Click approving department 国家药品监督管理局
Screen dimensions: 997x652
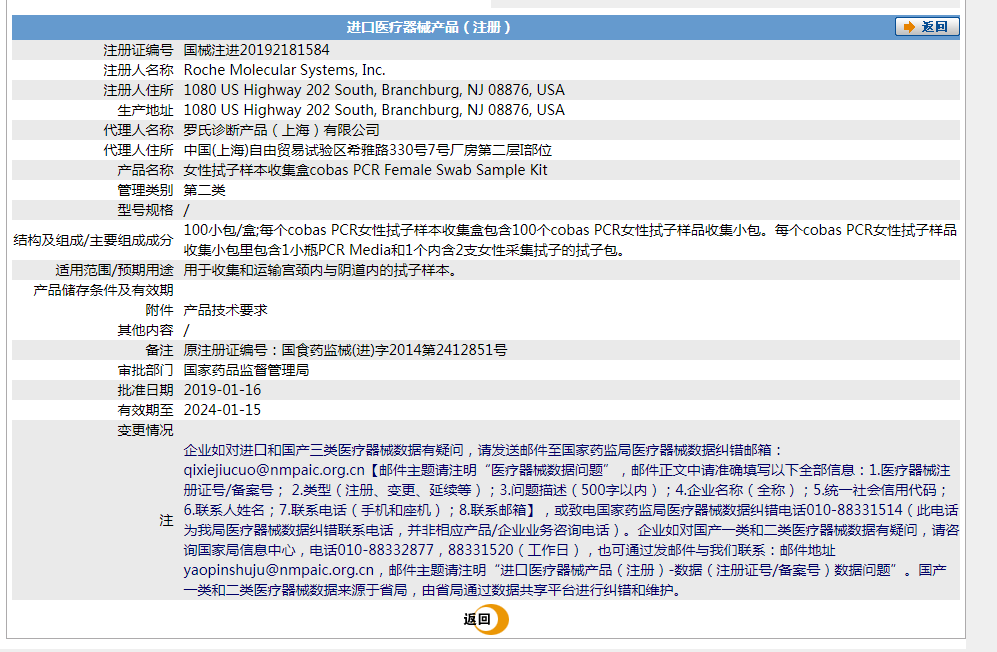tap(247, 370)
